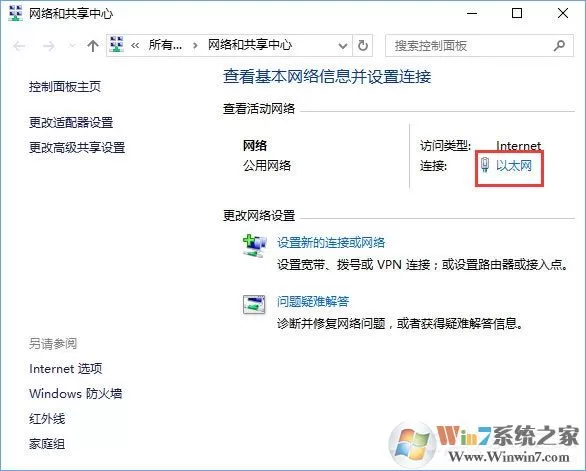Expand the address bar history dropdown
The width and height of the screenshot is (586, 471).
(342, 46)
